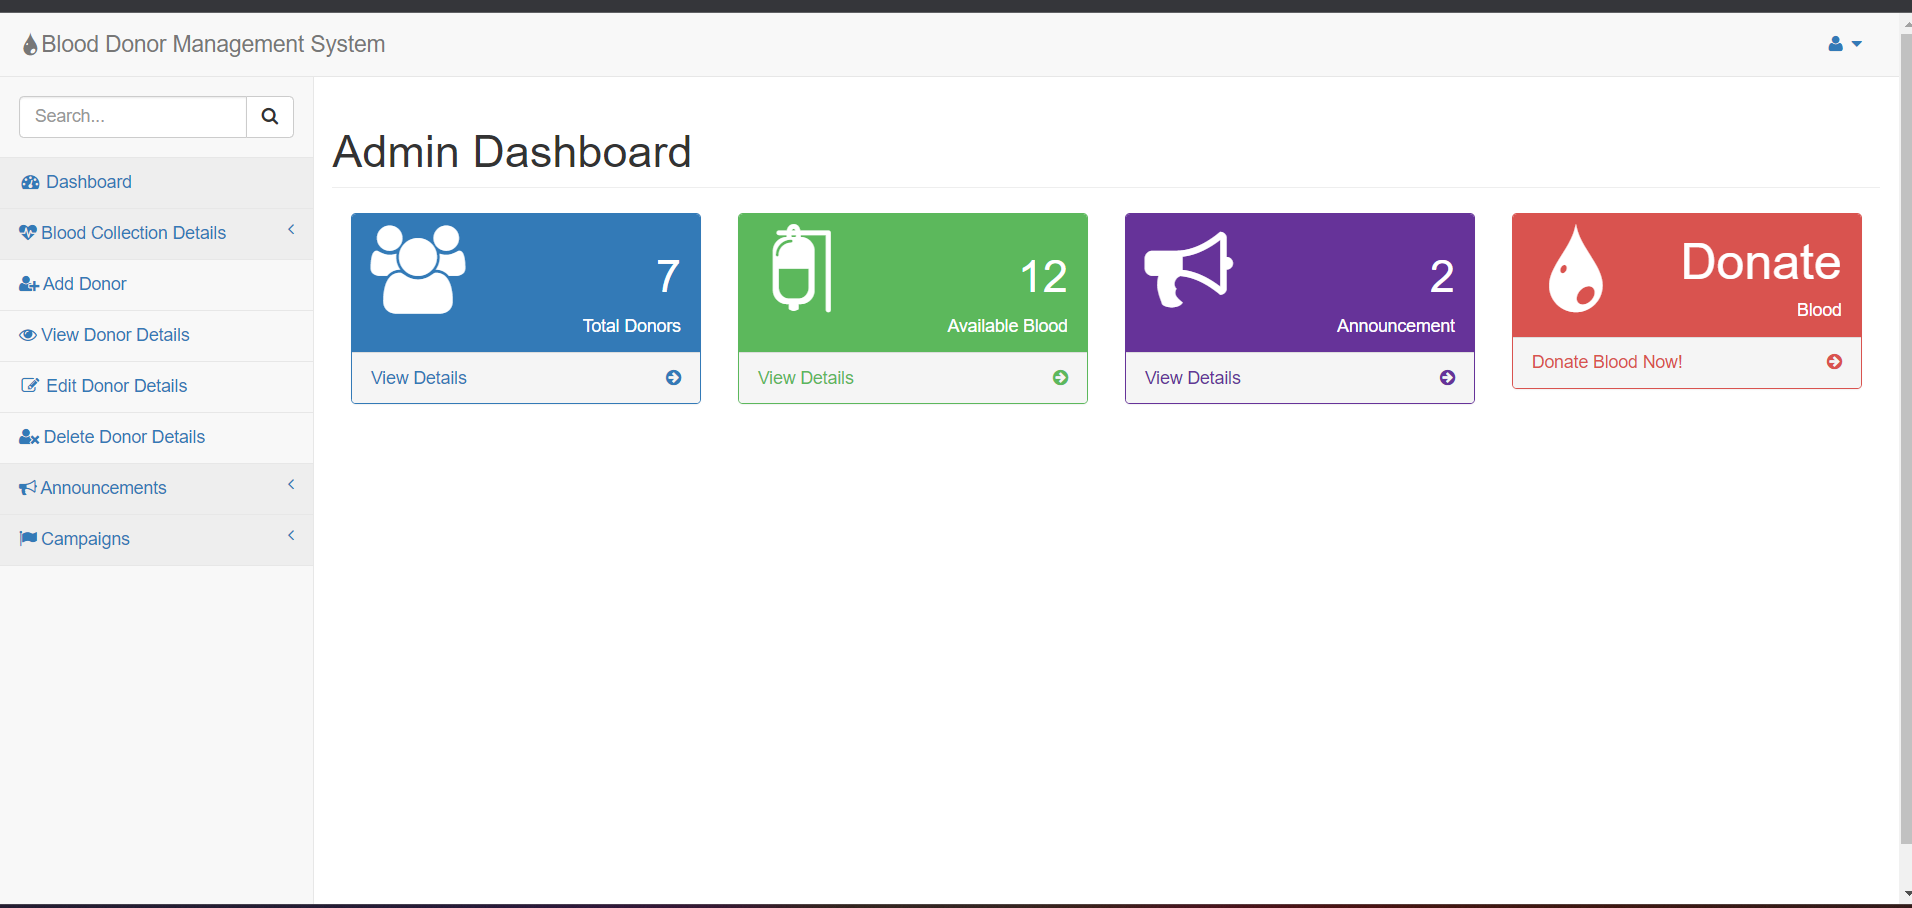Viewport: 1912px width, 908px height.
Task: Click the Add Donor person-plus icon
Action: point(27,283)
